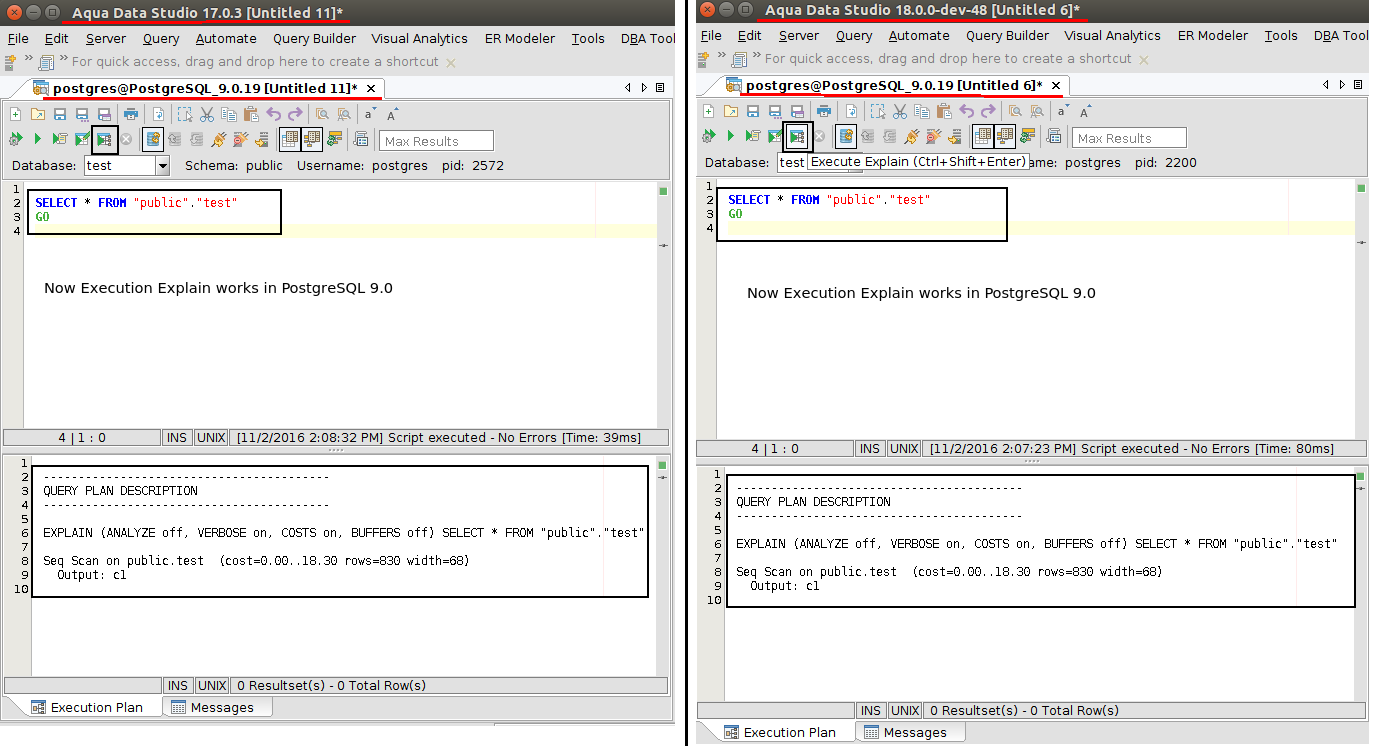Click Execute with settings gear icon, 17.0.3 window
The width and height of the screenshot is (1377, 747).
point(15,139)
